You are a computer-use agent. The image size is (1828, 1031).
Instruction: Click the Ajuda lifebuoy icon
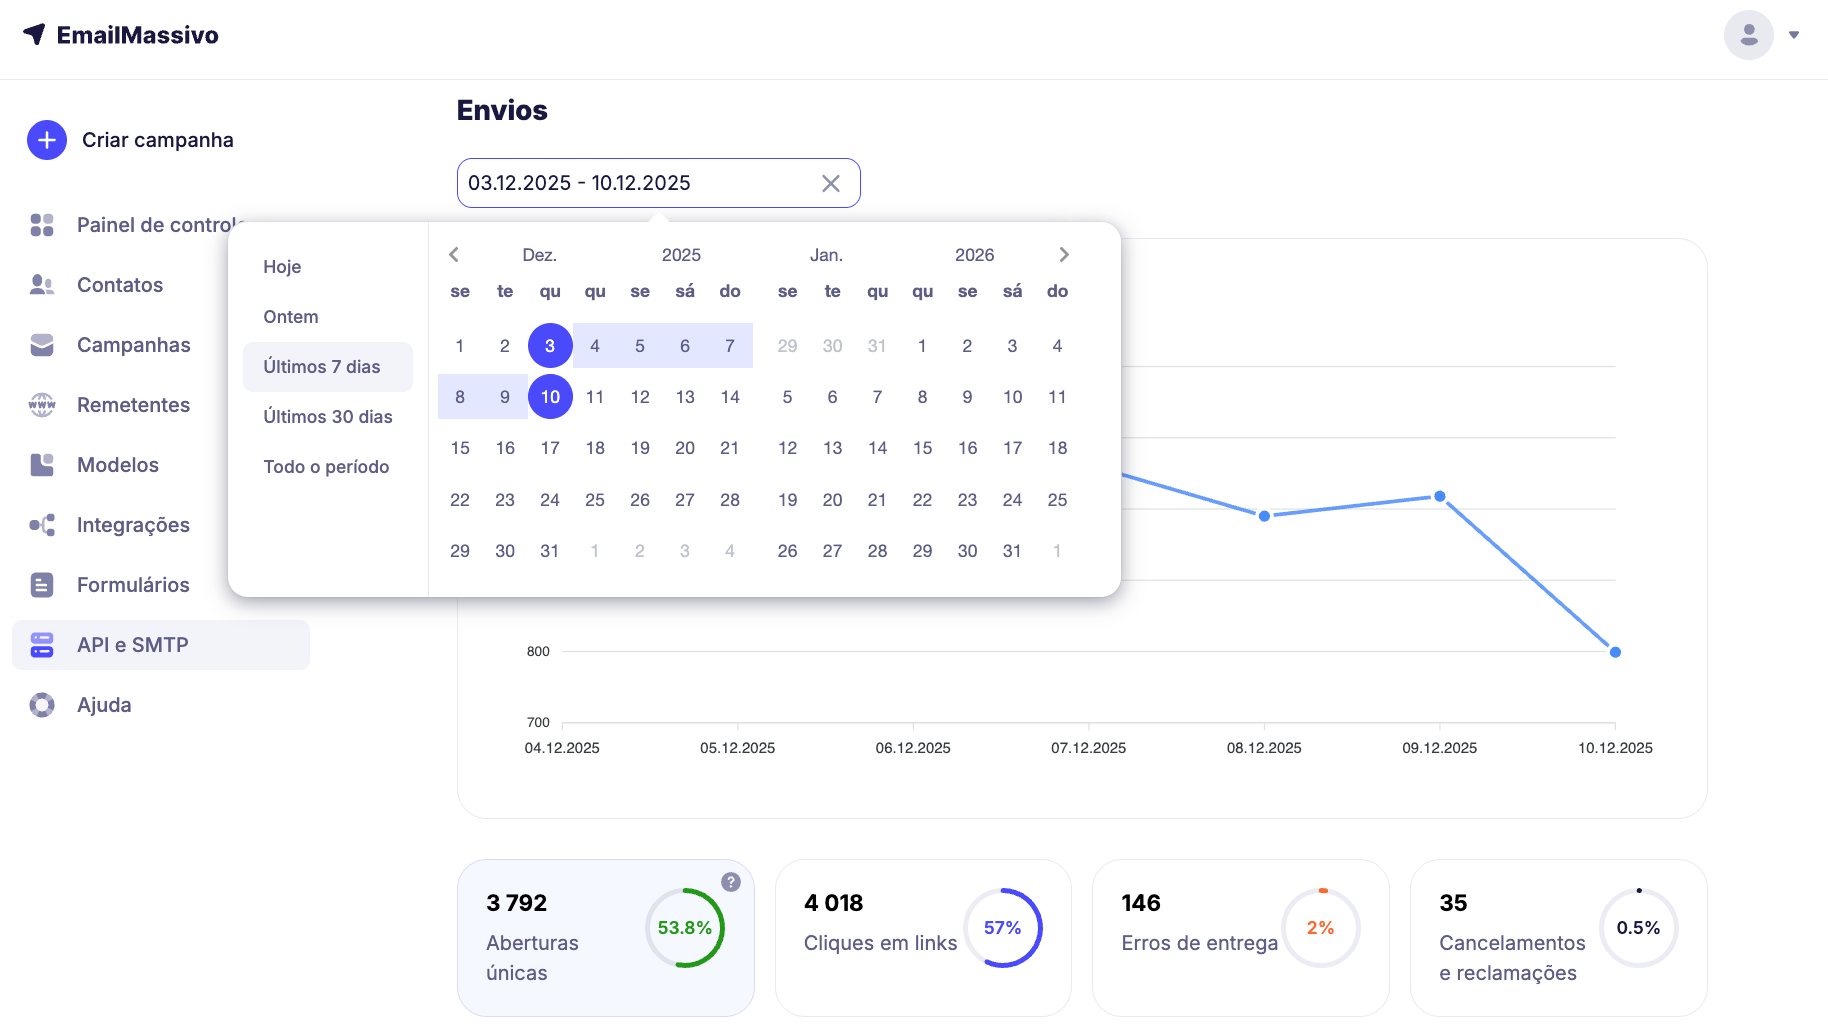pyautogui.click(x=42, y=705)
